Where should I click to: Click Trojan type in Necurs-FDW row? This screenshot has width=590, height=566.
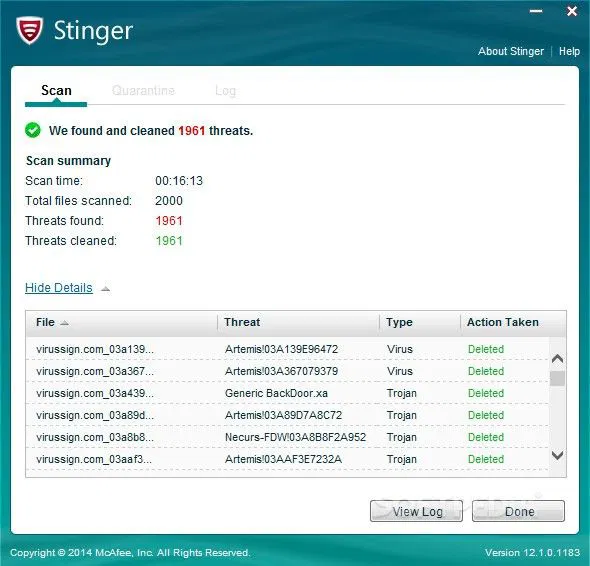tap(401, 437)
